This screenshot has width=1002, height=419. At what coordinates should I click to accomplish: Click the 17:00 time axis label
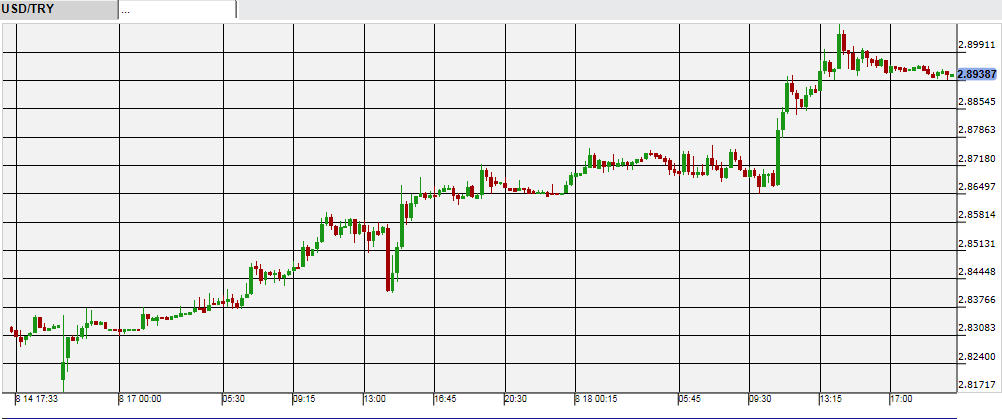[x=901, y=398]
